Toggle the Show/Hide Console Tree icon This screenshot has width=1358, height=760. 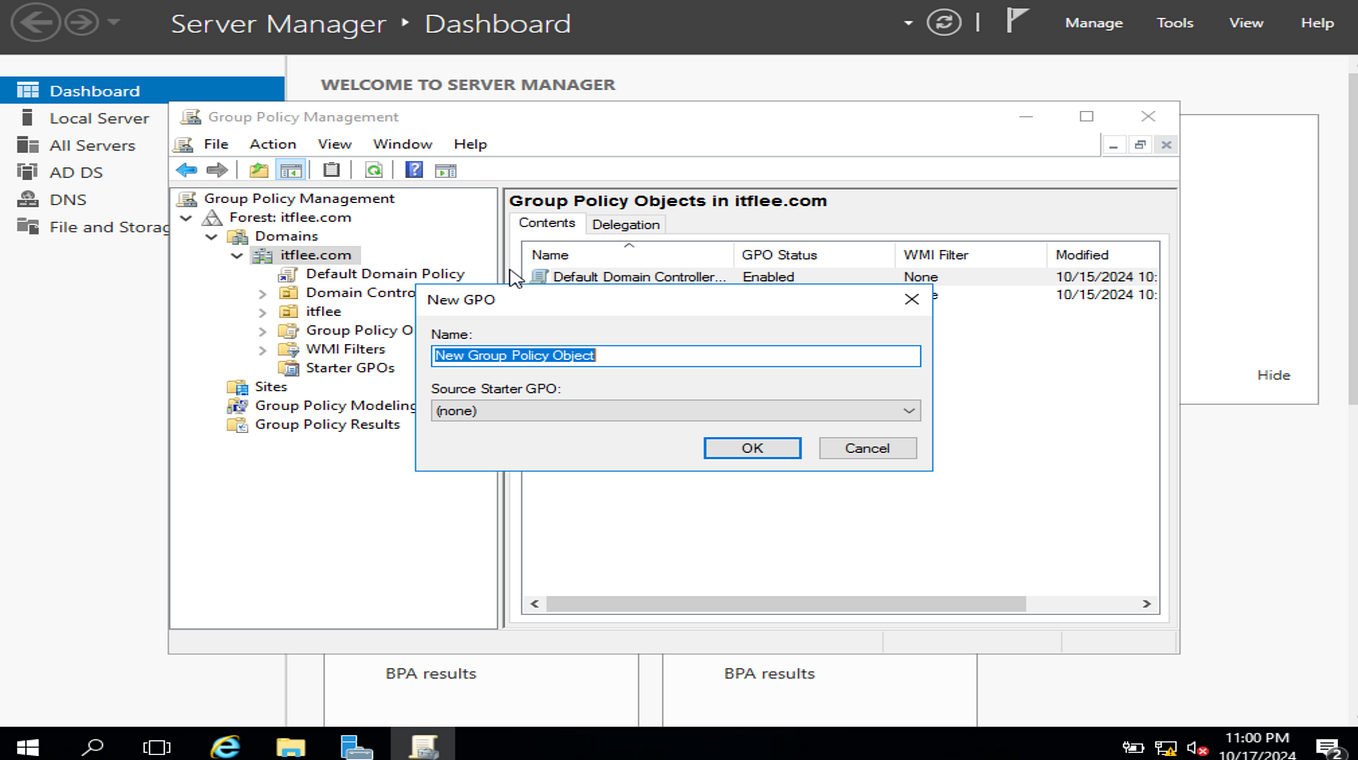click(291, 170)
